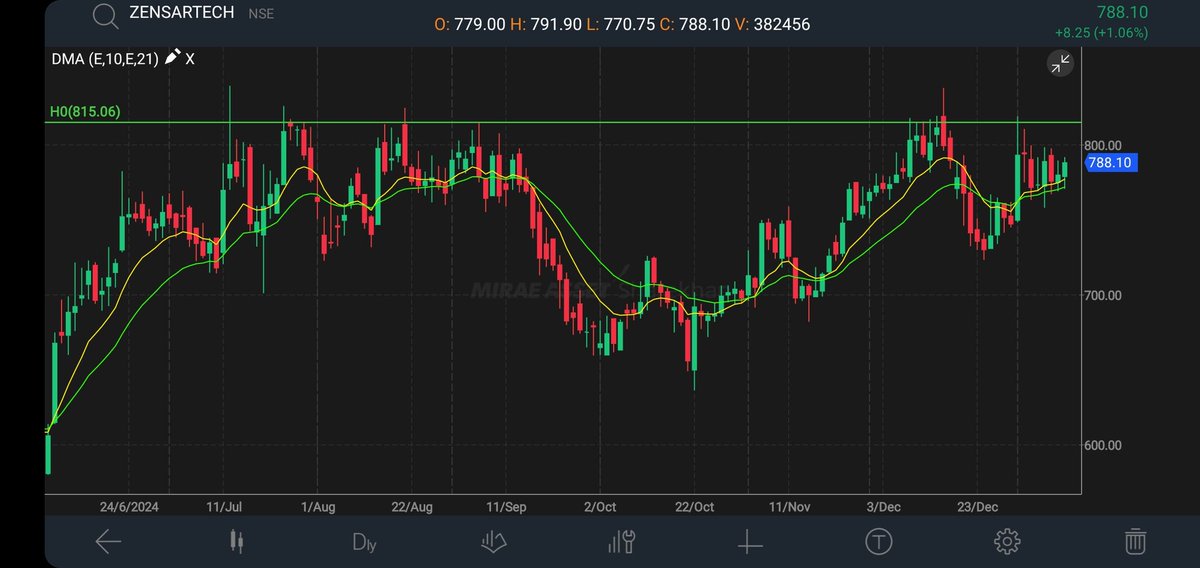
Task: Click the DMA (E,10,E,21) indicator label
Action: [x=105, y=59]
